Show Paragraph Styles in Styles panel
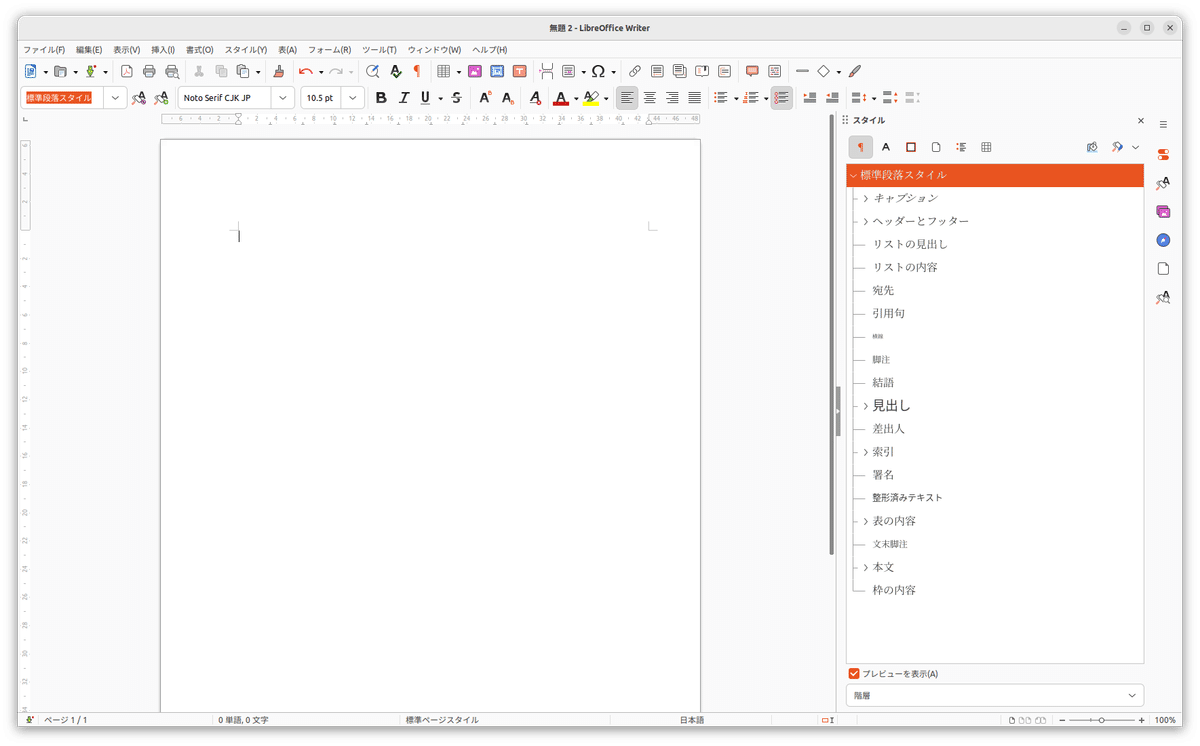The image size is (1200, 746). point(860,147)
